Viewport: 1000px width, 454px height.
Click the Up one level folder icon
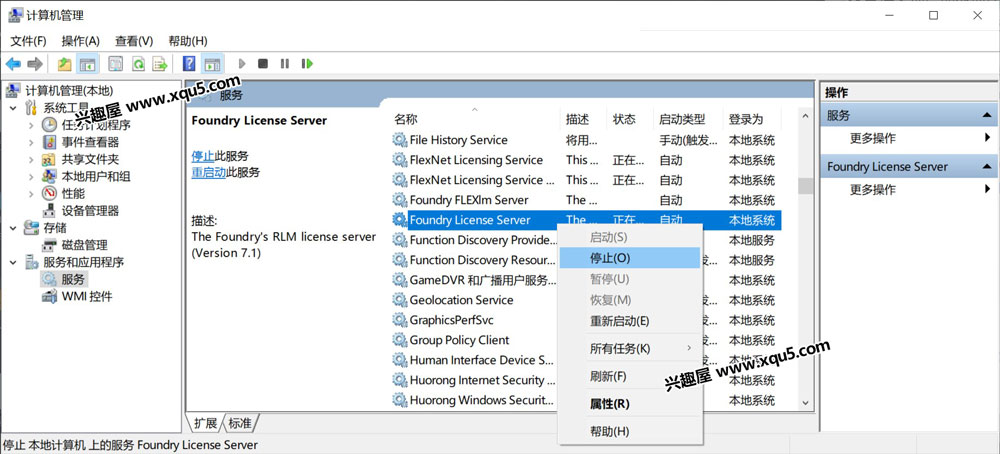pyautogui.click(x=64, y=64)
